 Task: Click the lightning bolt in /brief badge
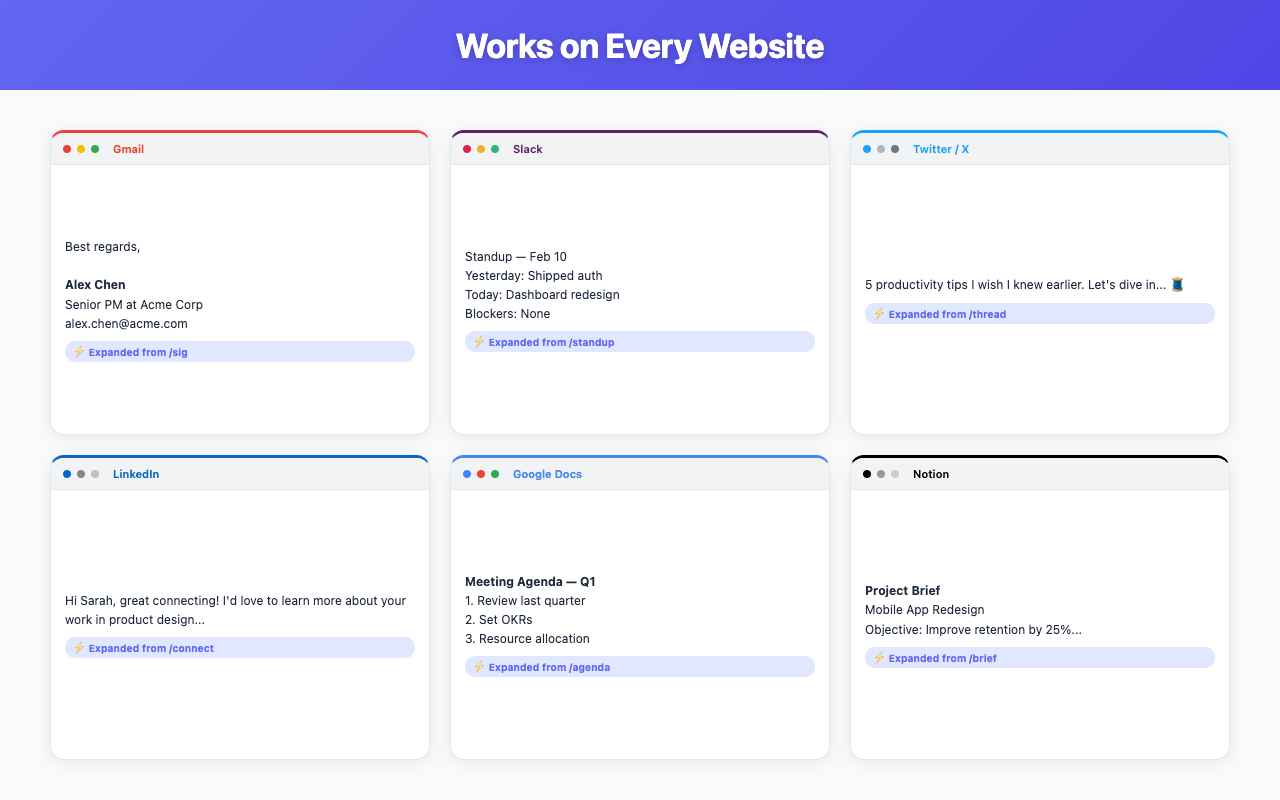(x=878, y=658)
